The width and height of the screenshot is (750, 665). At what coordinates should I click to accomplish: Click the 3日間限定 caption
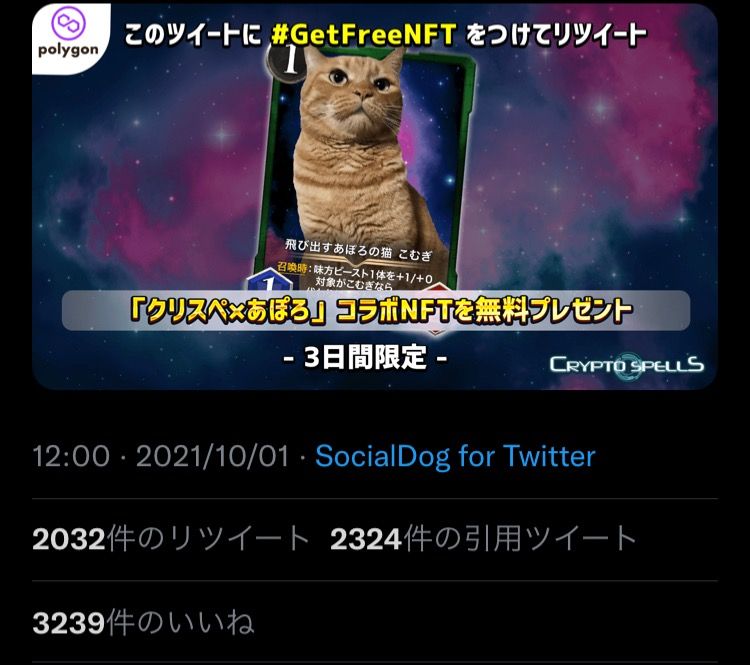(365, 357)
